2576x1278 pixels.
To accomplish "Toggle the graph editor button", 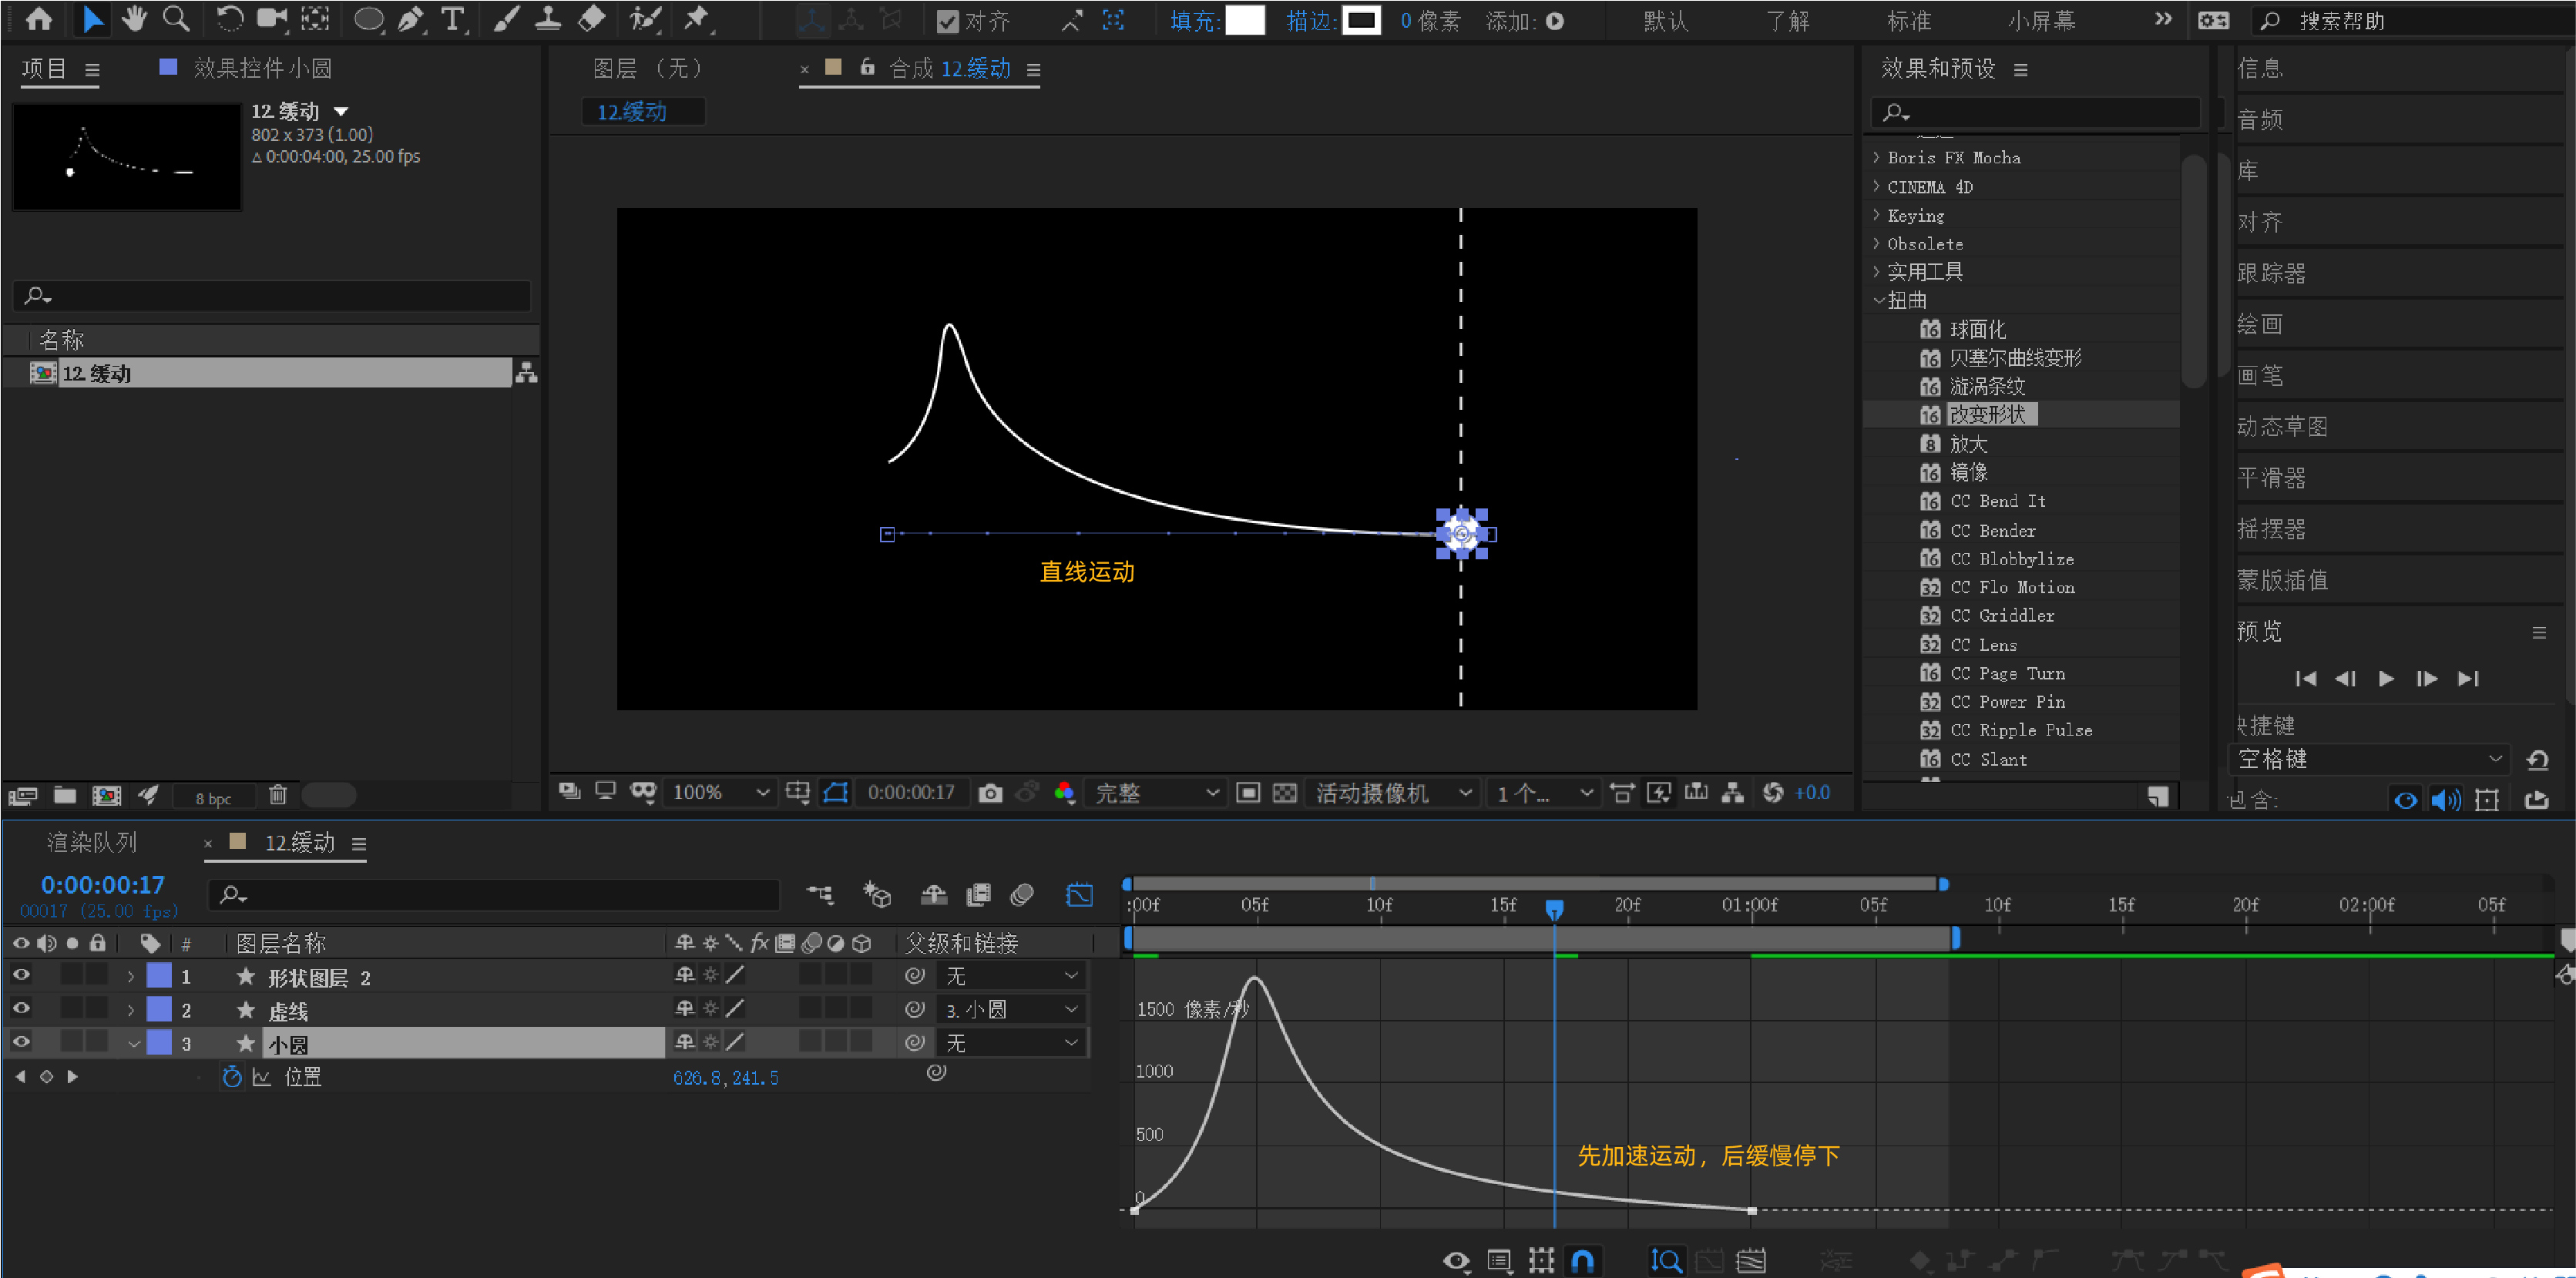I will [x=1079, y=895].
